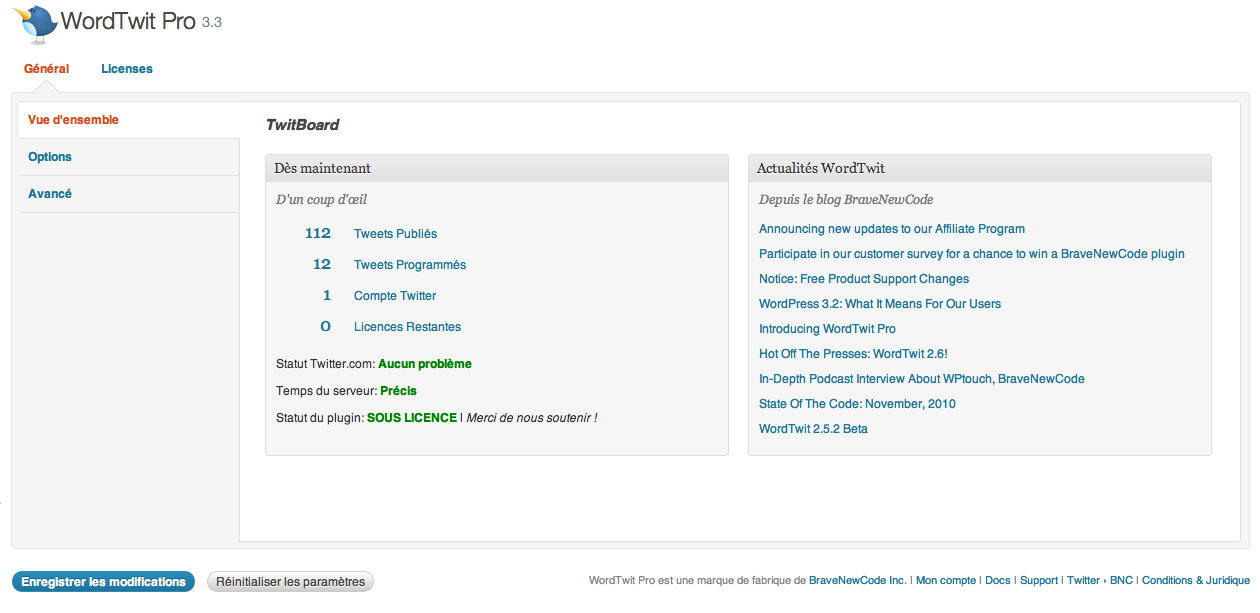Screen dimensions: 1260x613
Task: Read Announcing new updates to Affiliate Program
Action: point(892,229)
